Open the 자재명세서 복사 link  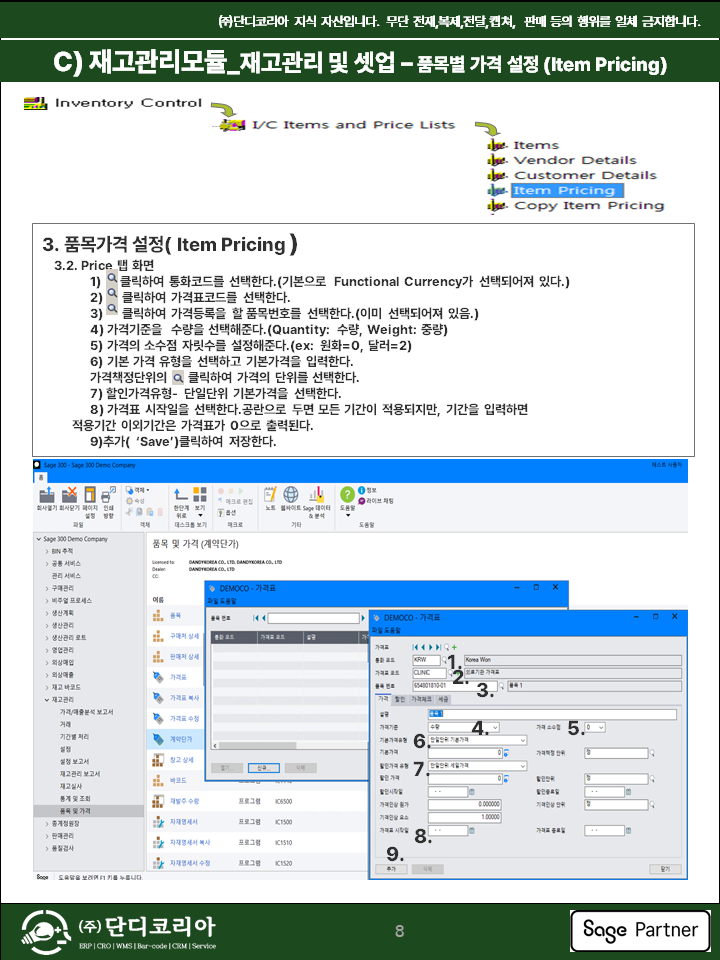pos(190,842)
